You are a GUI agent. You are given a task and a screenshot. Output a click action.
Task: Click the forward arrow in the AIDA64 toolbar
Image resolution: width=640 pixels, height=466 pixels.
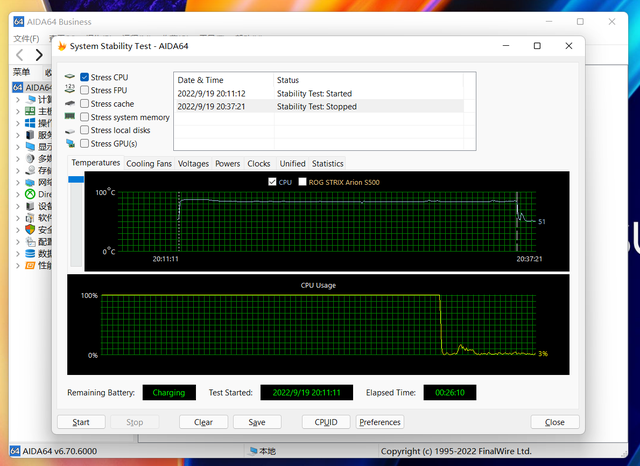click(x=39, y=55)
